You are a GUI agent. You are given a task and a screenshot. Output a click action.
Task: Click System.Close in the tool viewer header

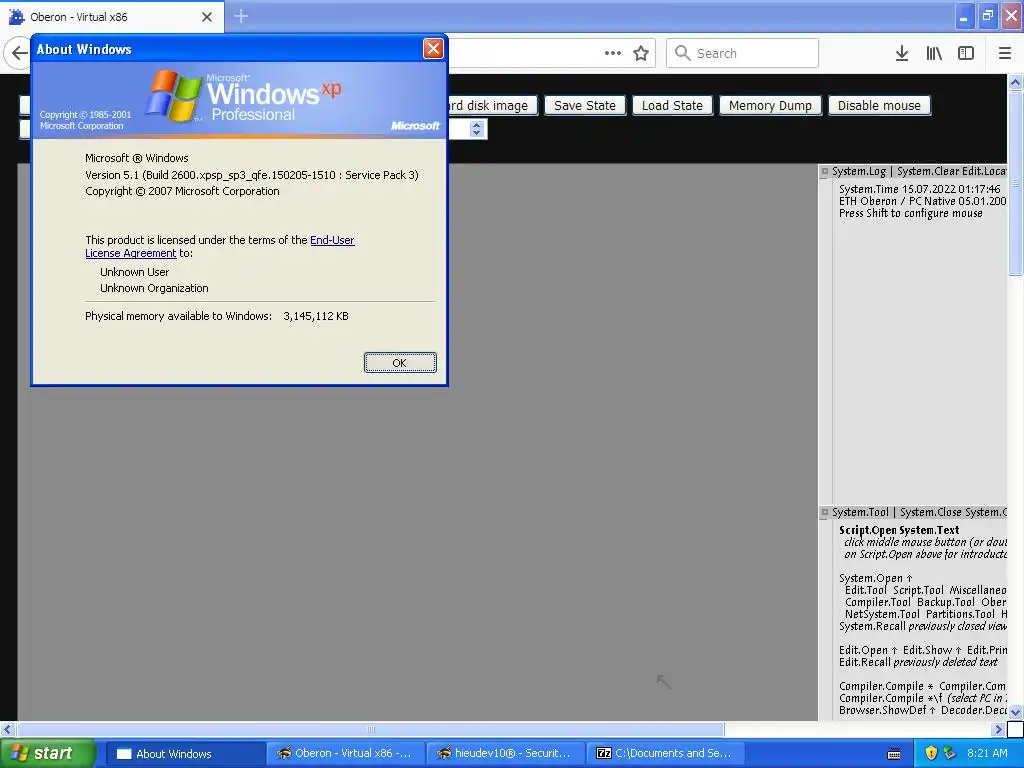[x=931, y=512]
